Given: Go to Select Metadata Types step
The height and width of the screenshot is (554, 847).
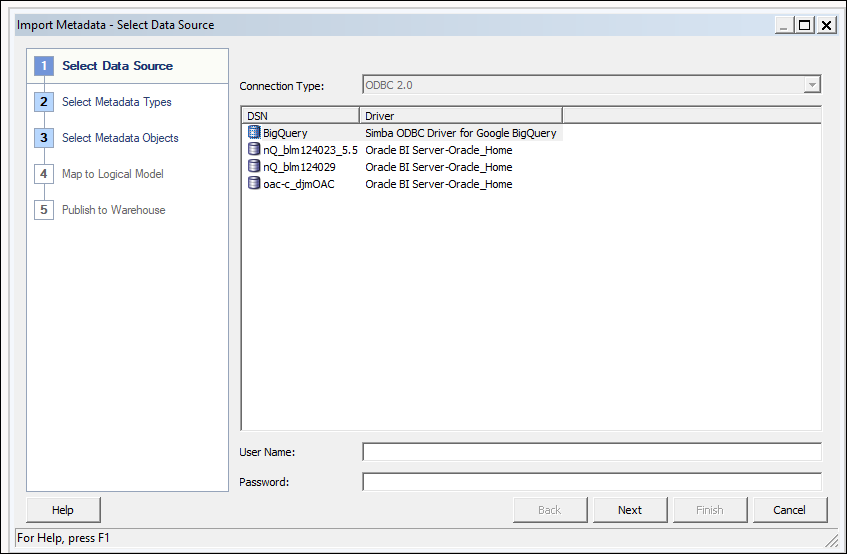Looking at the screenshot, I should (117, 102).
